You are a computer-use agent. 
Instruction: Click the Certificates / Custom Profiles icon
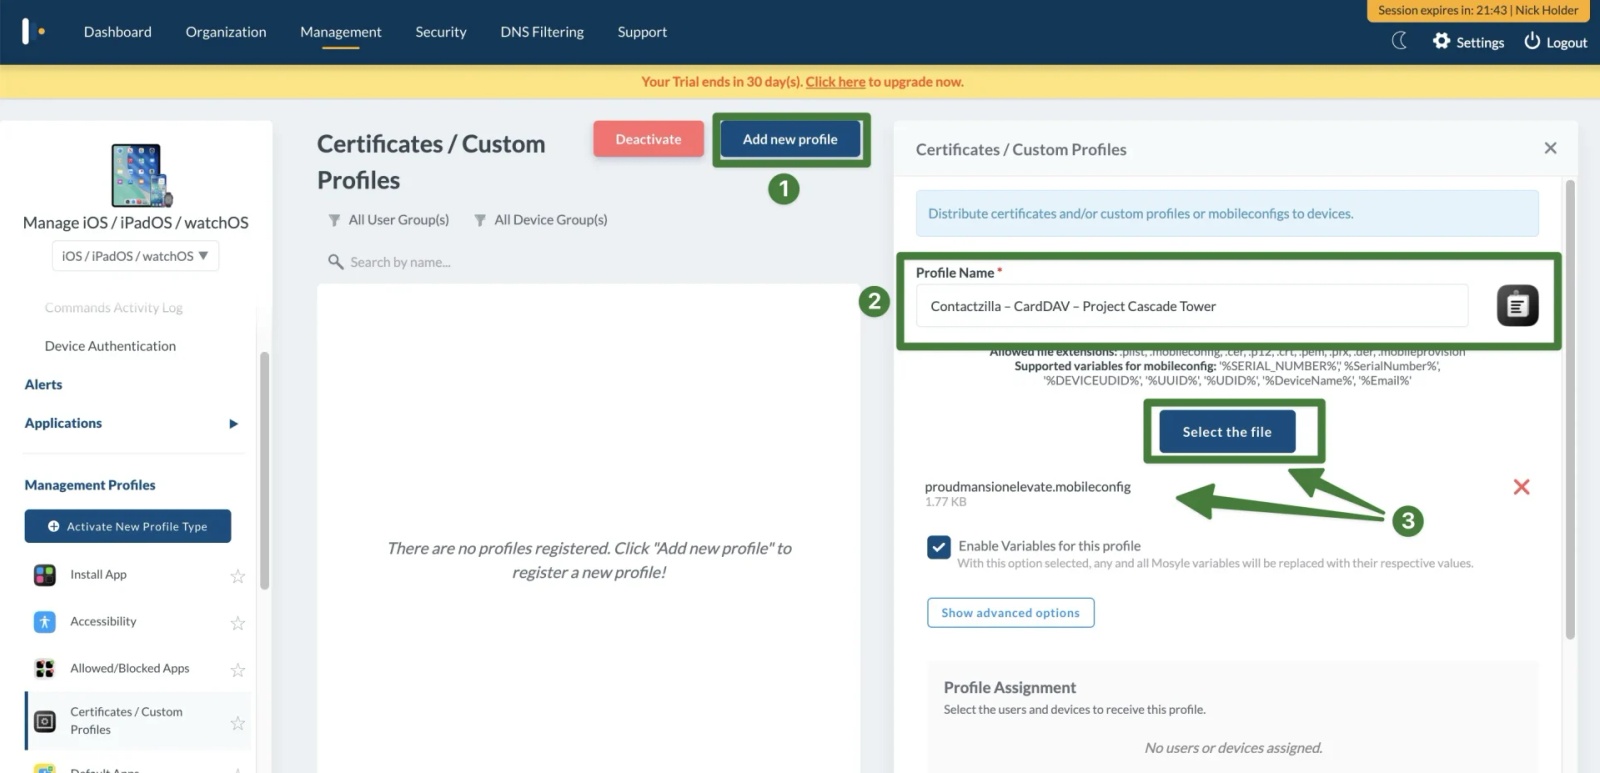(45, 721)
